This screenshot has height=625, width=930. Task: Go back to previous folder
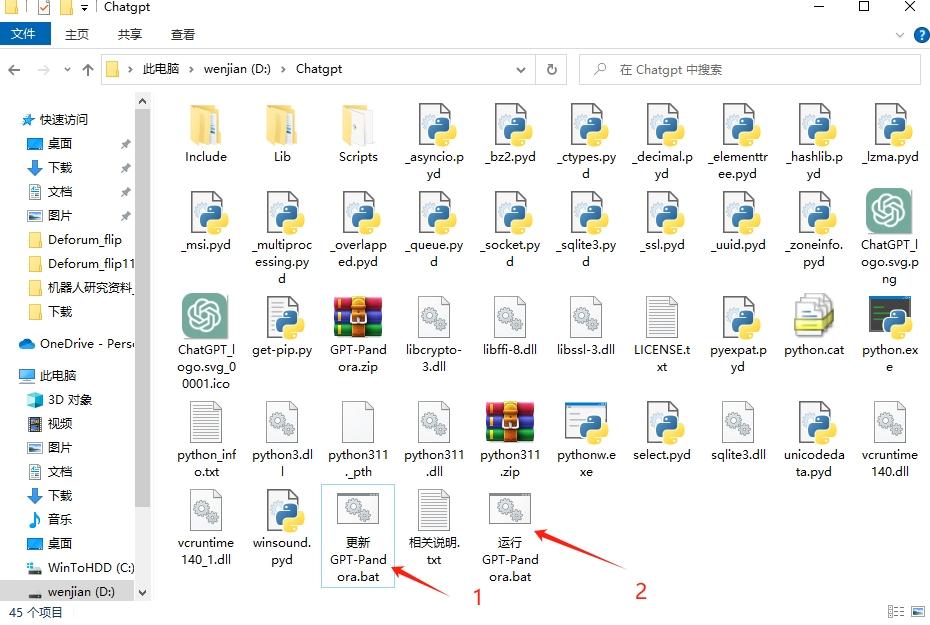coord(14,70)
